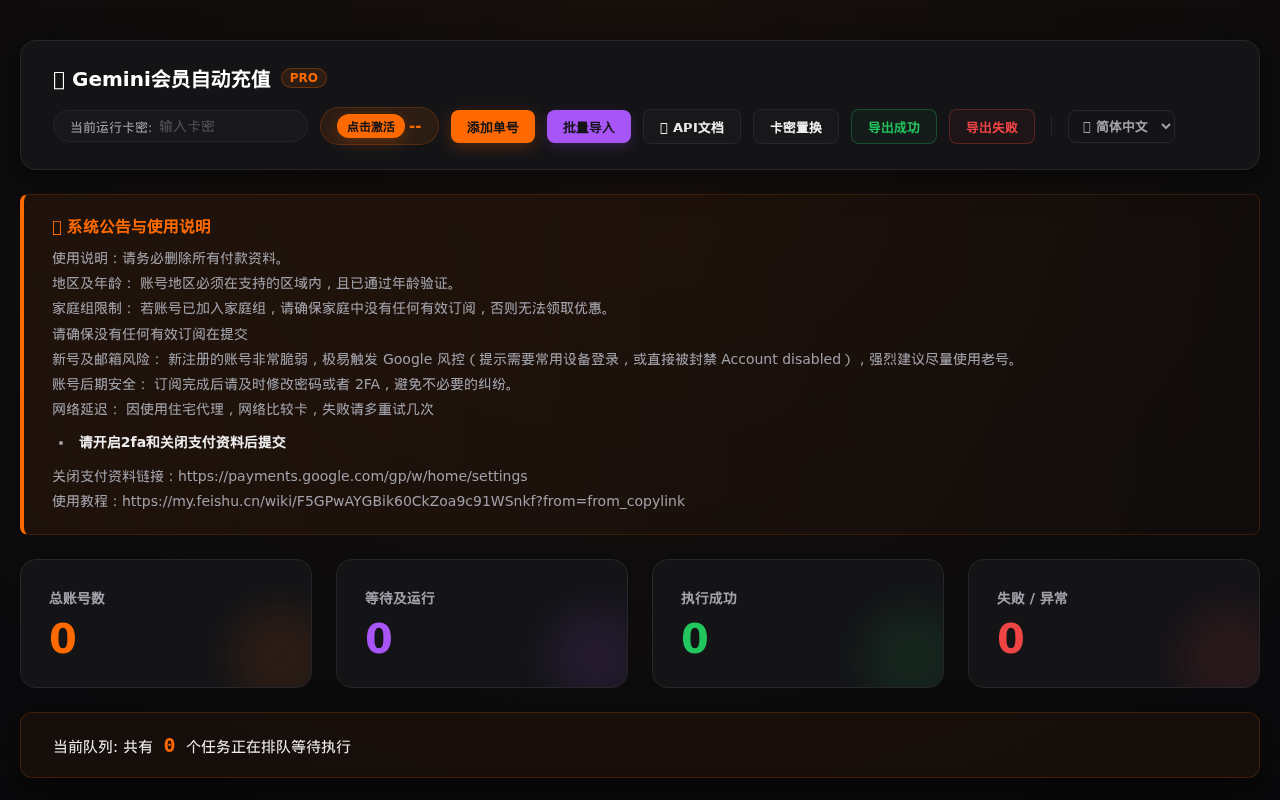
Task: Click the 执行成功 card label
Action: pyautogui.click(x=709, y=598)
